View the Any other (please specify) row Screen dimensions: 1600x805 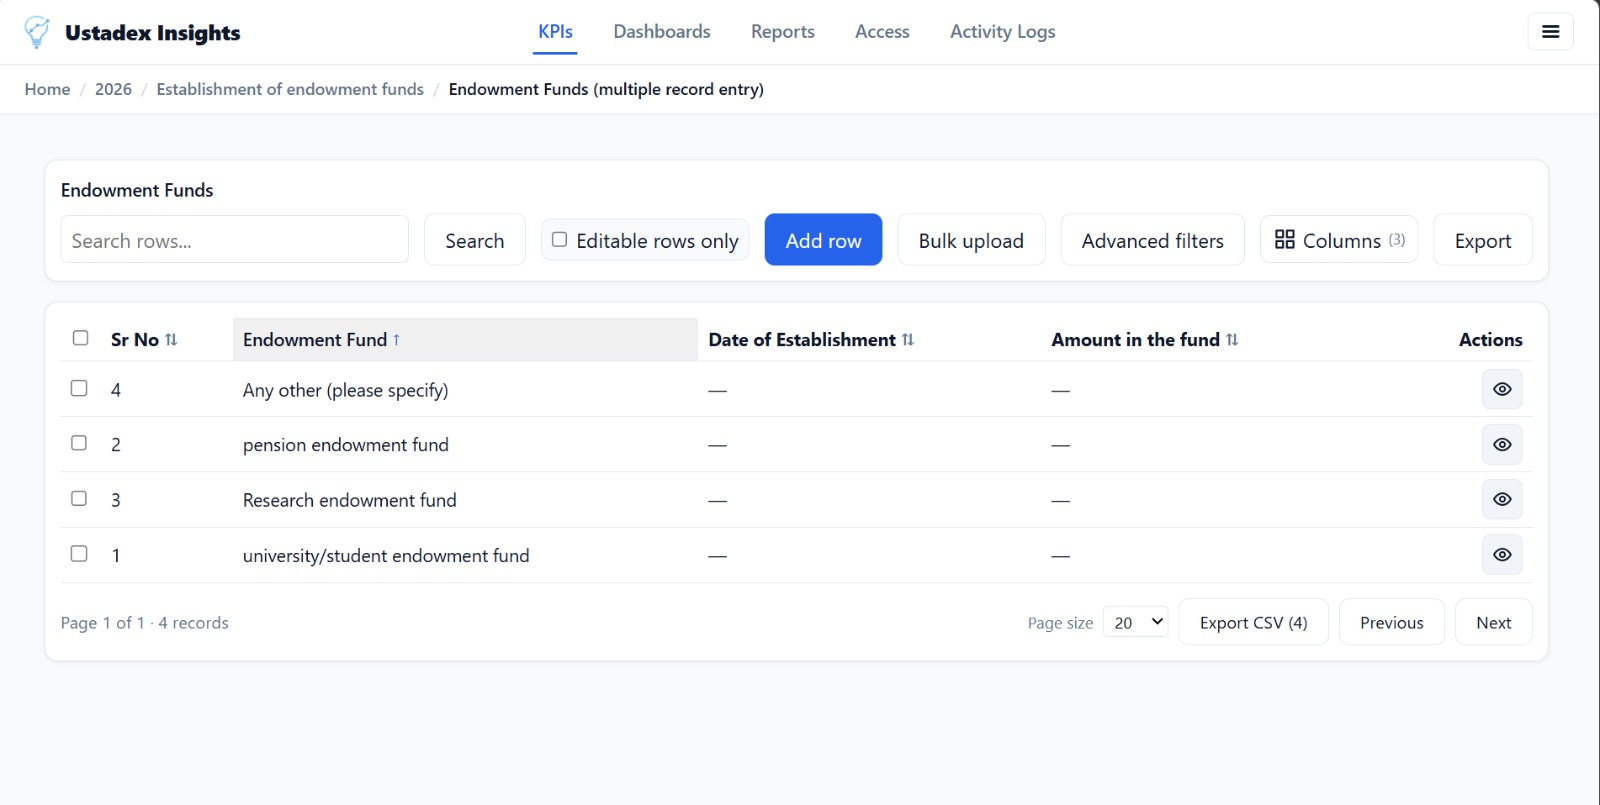pos(1502,389)
